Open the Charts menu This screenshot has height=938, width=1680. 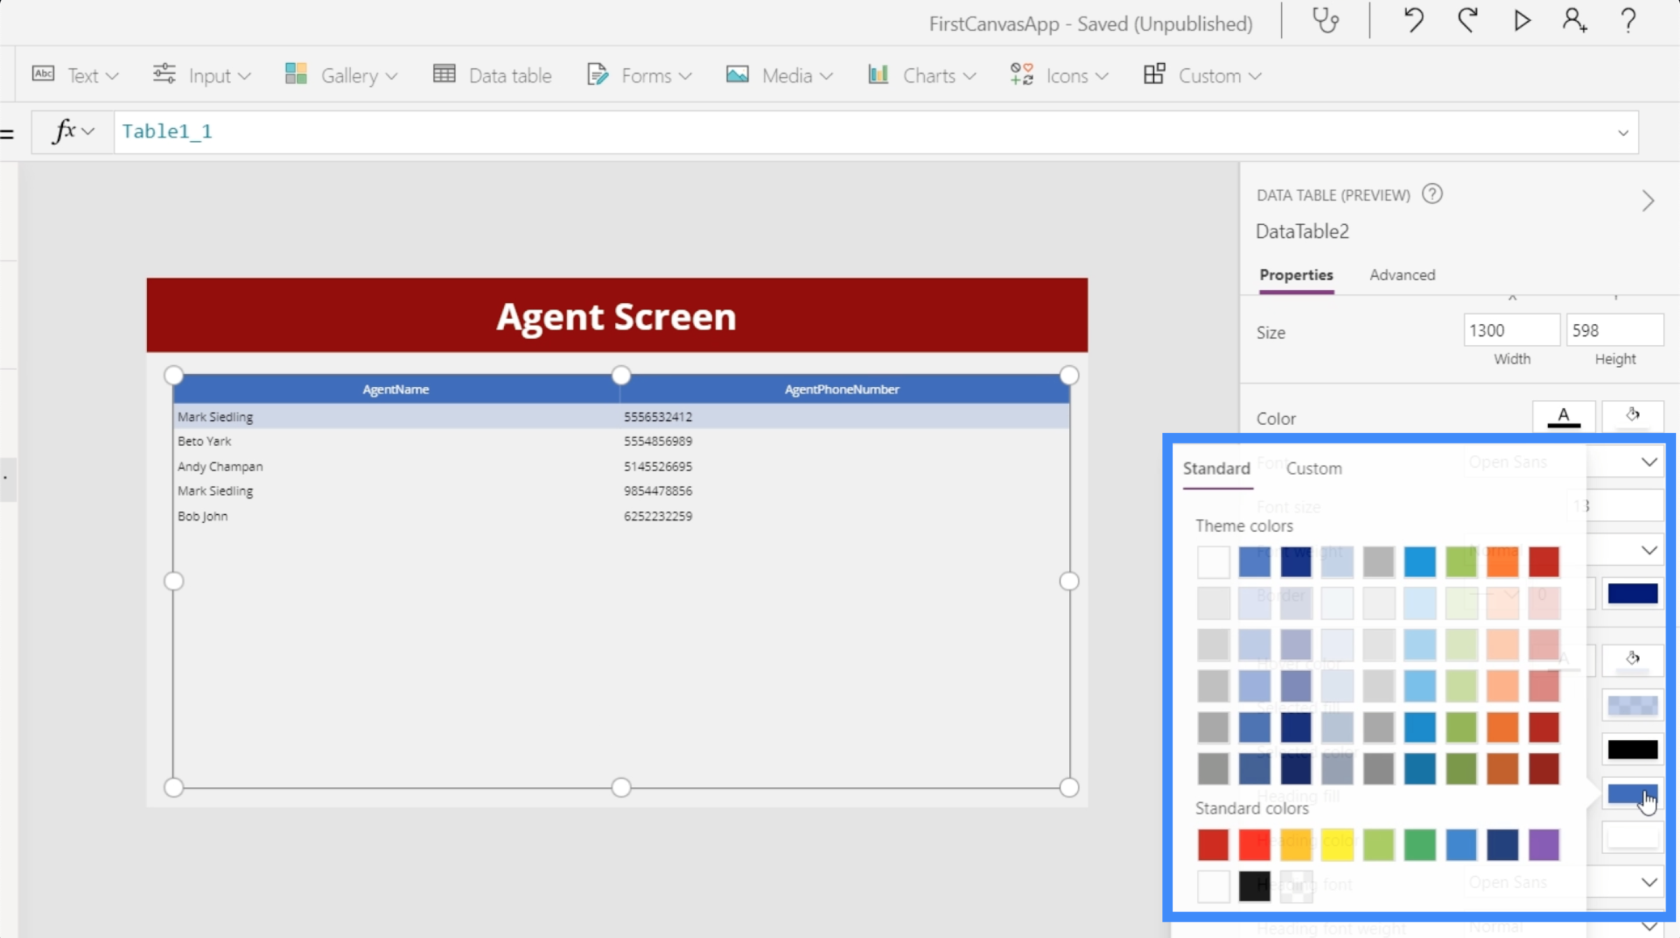(921, 75)
